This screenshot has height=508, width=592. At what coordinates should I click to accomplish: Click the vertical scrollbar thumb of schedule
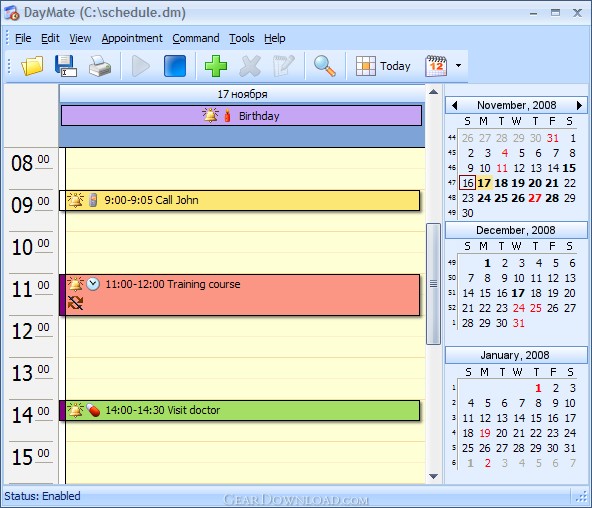point(433,283)
